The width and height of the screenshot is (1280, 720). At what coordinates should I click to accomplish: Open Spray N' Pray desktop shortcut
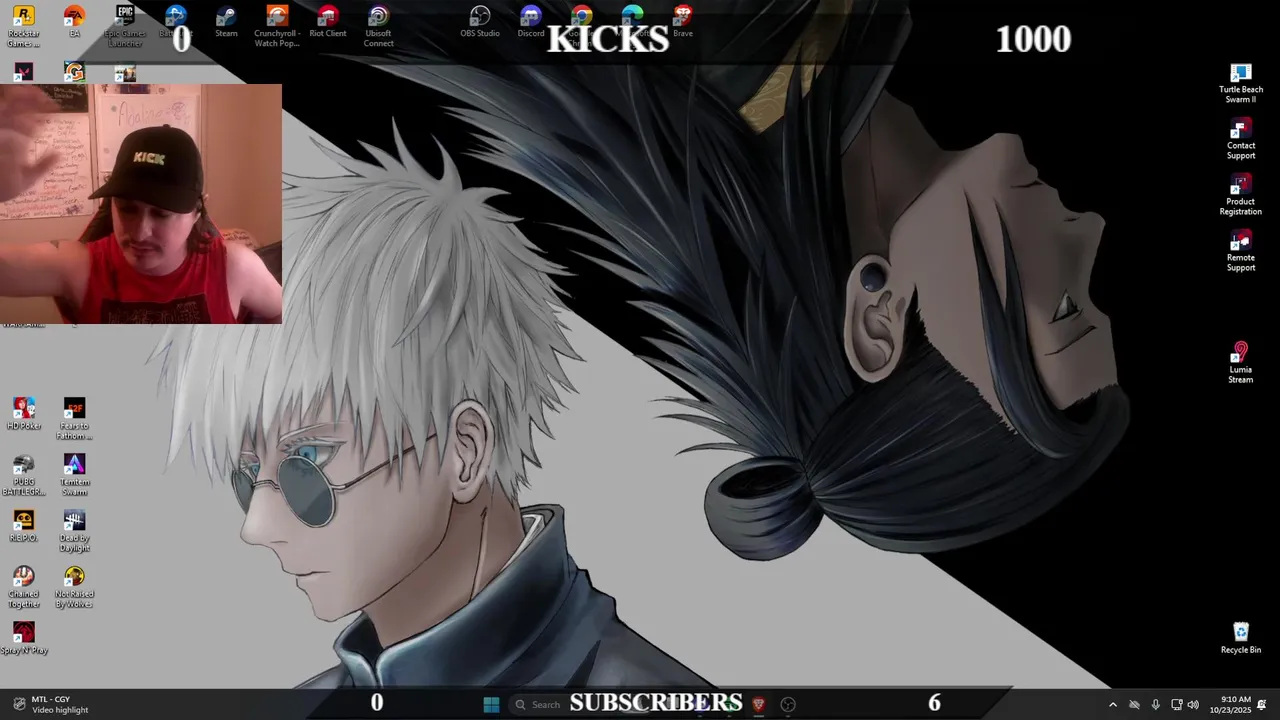click(x=24, y=638)
